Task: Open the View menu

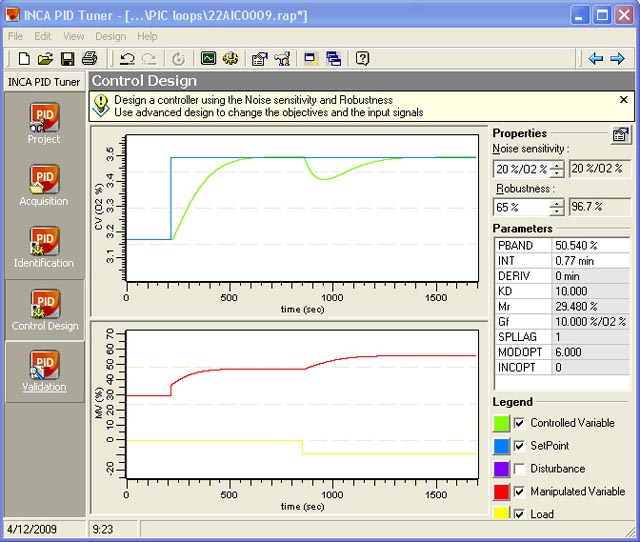Action: click(73, 36)
